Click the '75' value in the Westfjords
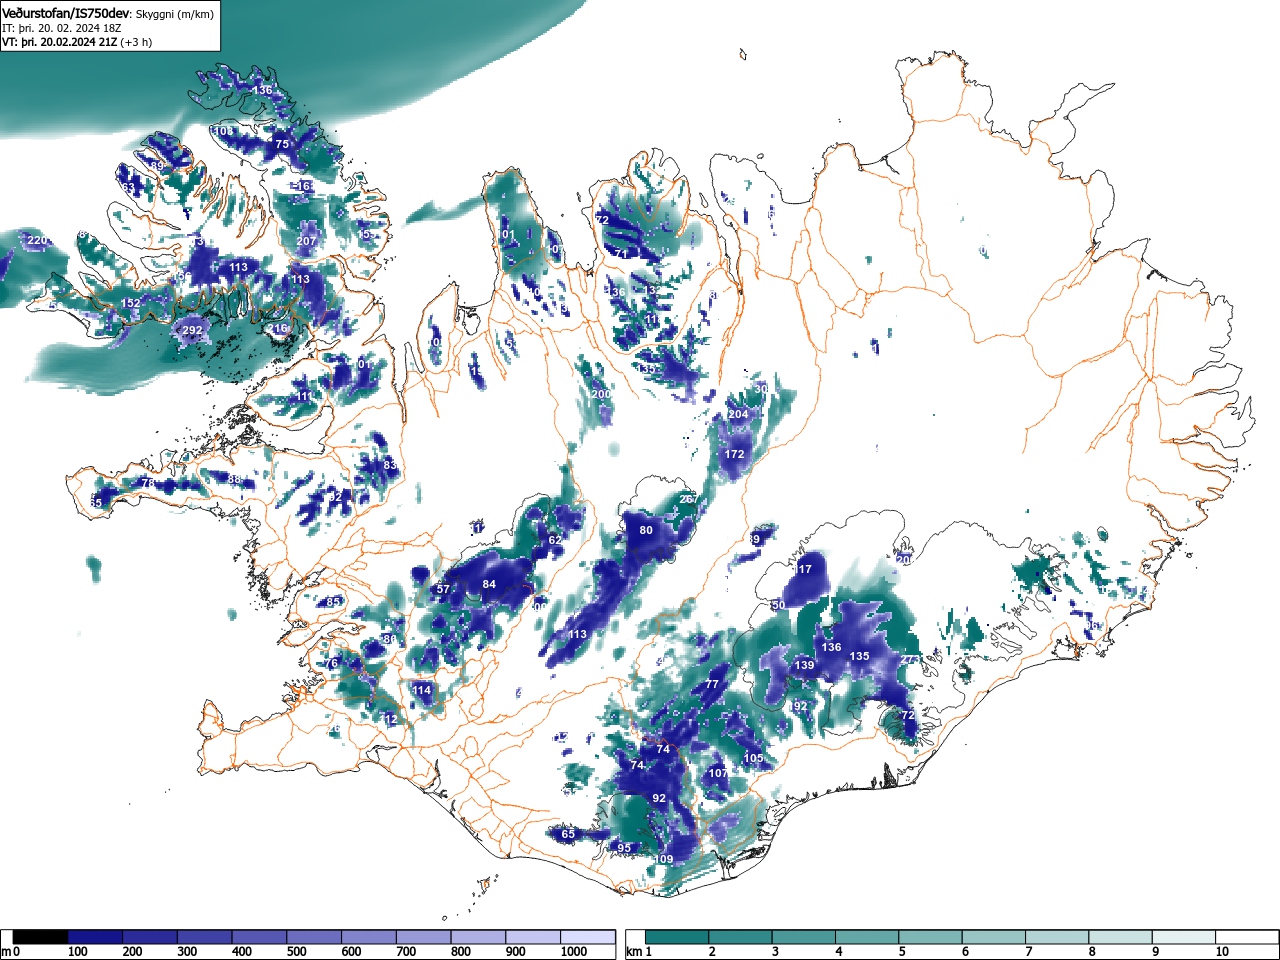Viewport: 1280px width, 960px height. pyautogui.click(x=282, y=144)
